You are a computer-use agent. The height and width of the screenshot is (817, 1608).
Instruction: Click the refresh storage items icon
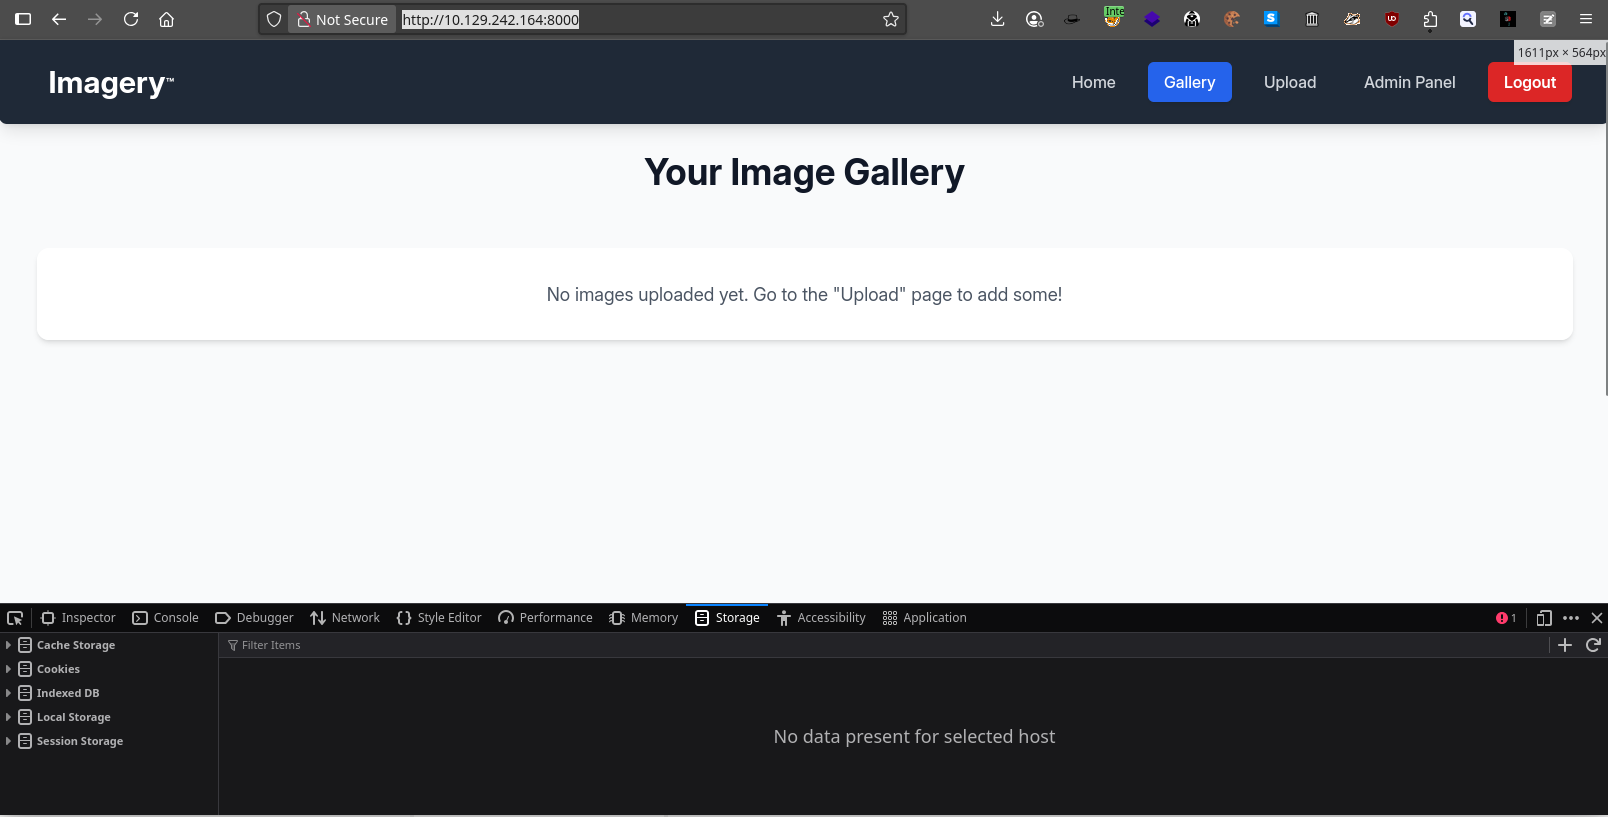click(x=1593, y=645)
